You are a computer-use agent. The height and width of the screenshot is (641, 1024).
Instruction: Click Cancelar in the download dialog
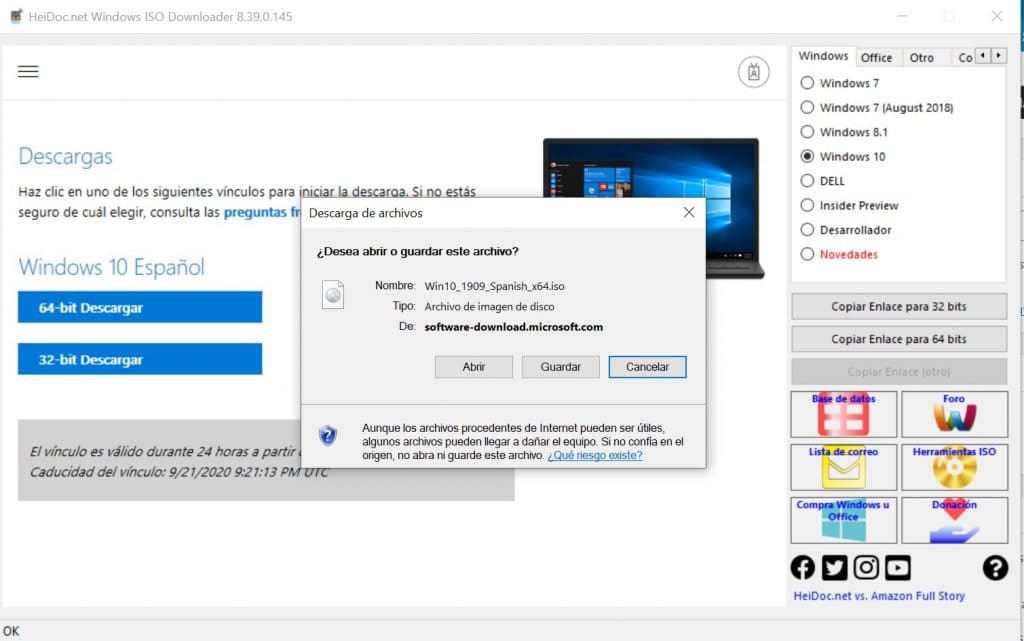(647, 367)
